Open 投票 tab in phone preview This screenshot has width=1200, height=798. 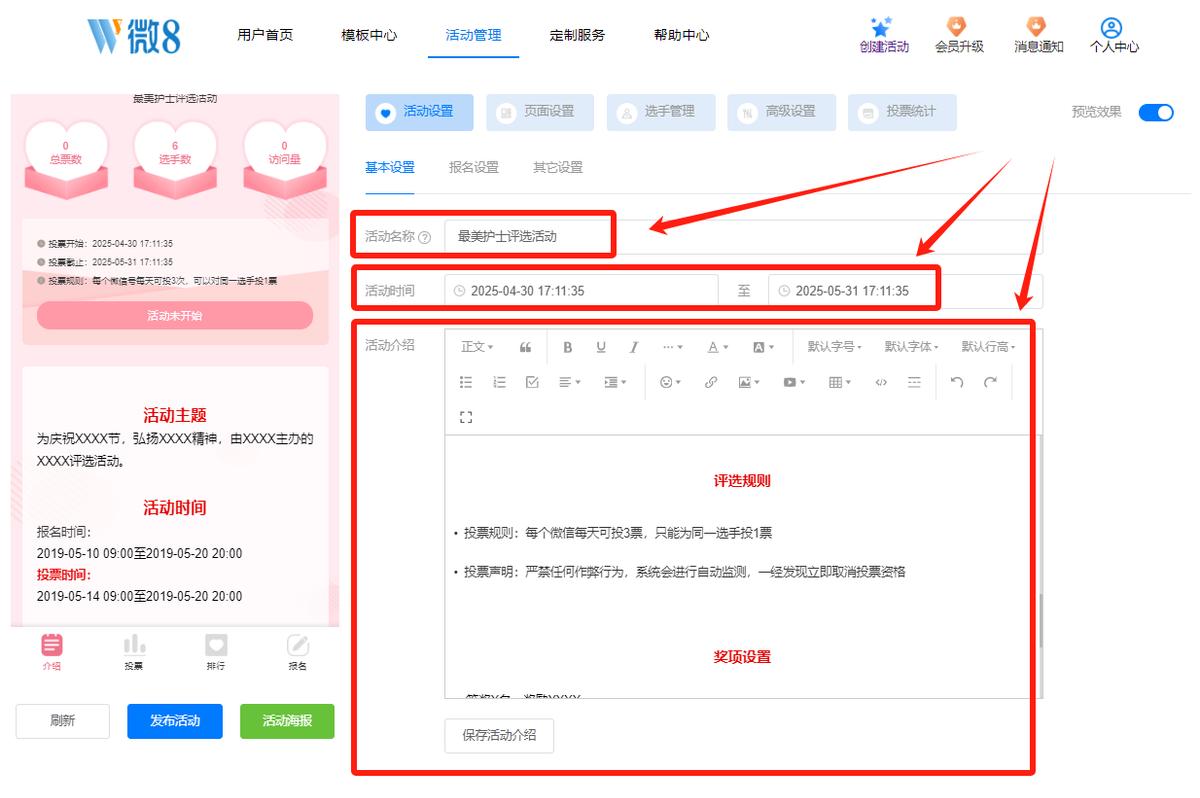pyautogui.click(x=134, y=652)
